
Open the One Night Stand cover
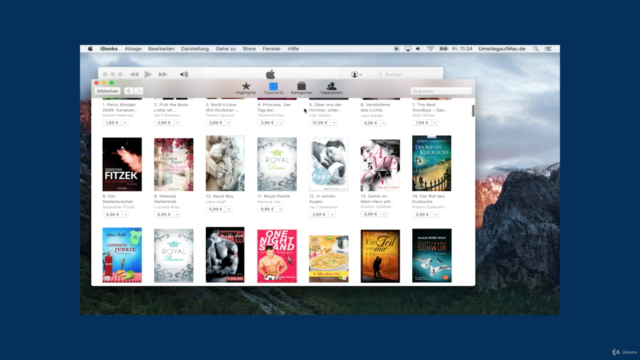coord(277,256)
